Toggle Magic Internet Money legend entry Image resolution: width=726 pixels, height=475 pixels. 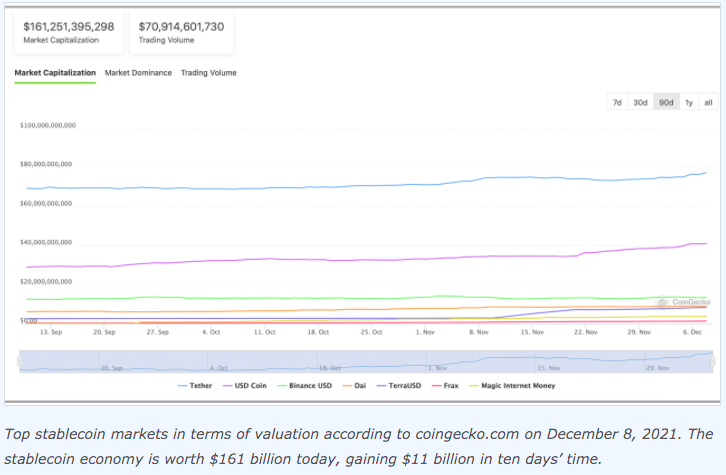click(x=515, y=385)
